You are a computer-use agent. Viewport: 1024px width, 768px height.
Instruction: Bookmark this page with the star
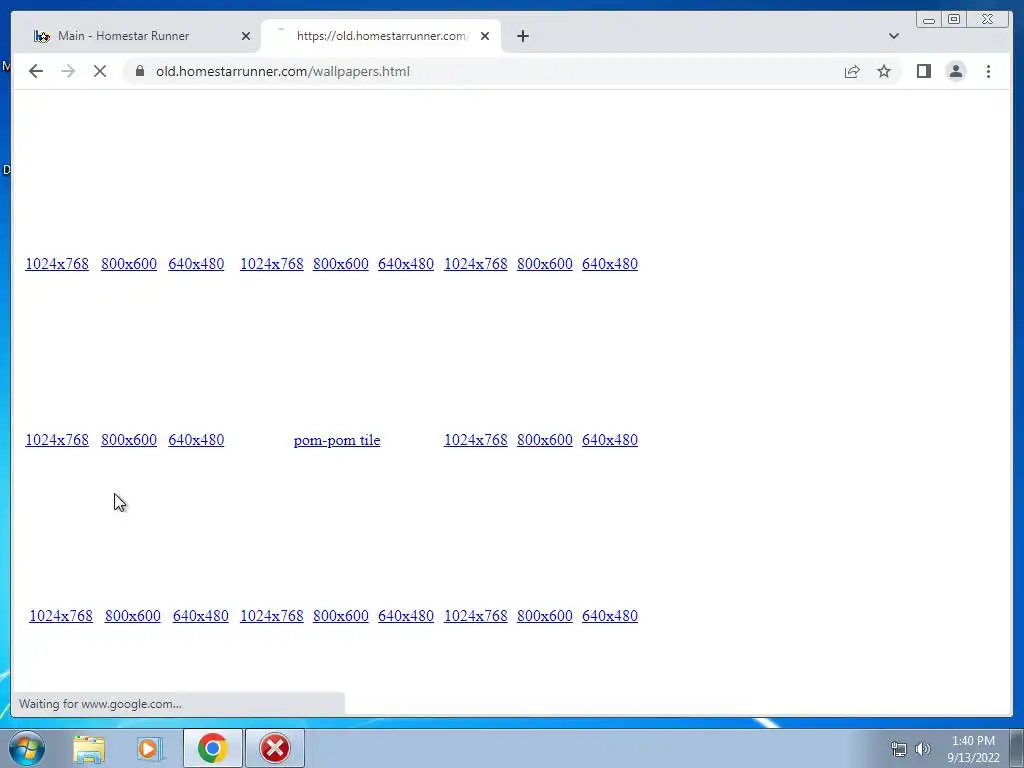(884, 71)
